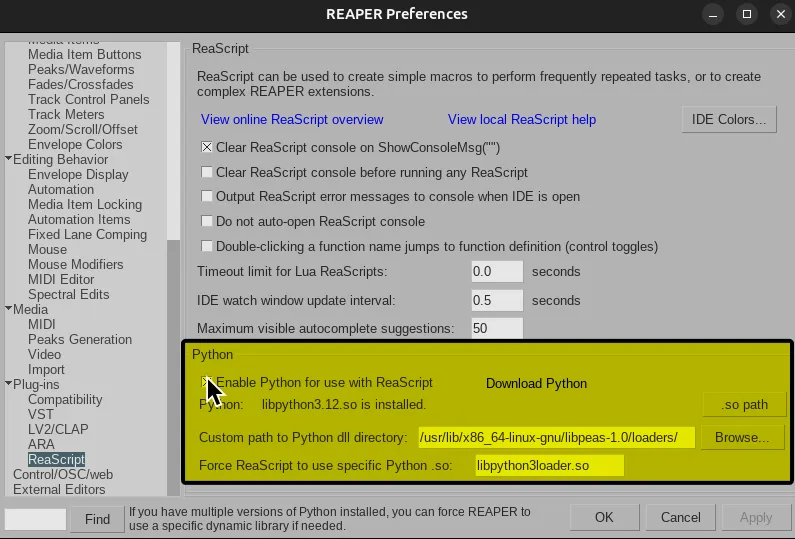
Task: Select Compatibility page under Plug-ins
Action: (x=65, y=399)
